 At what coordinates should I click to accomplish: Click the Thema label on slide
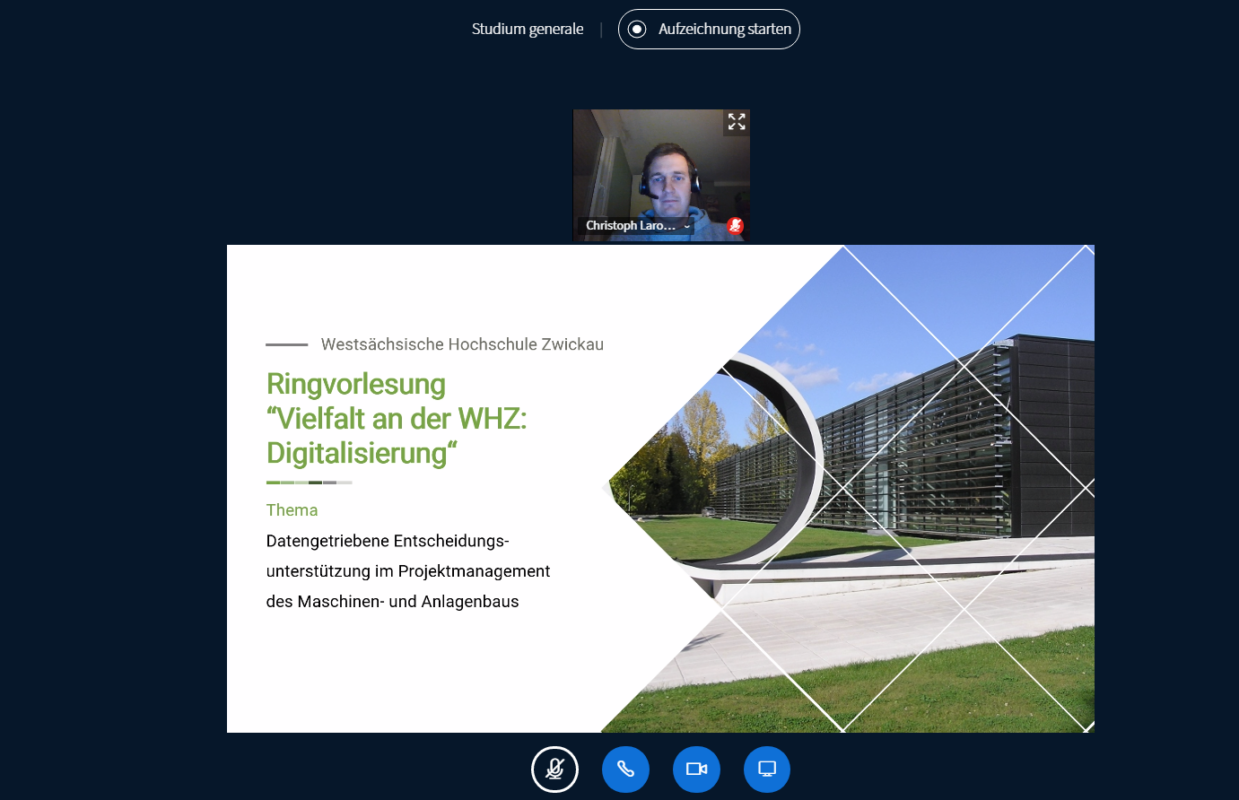point(292,510)
